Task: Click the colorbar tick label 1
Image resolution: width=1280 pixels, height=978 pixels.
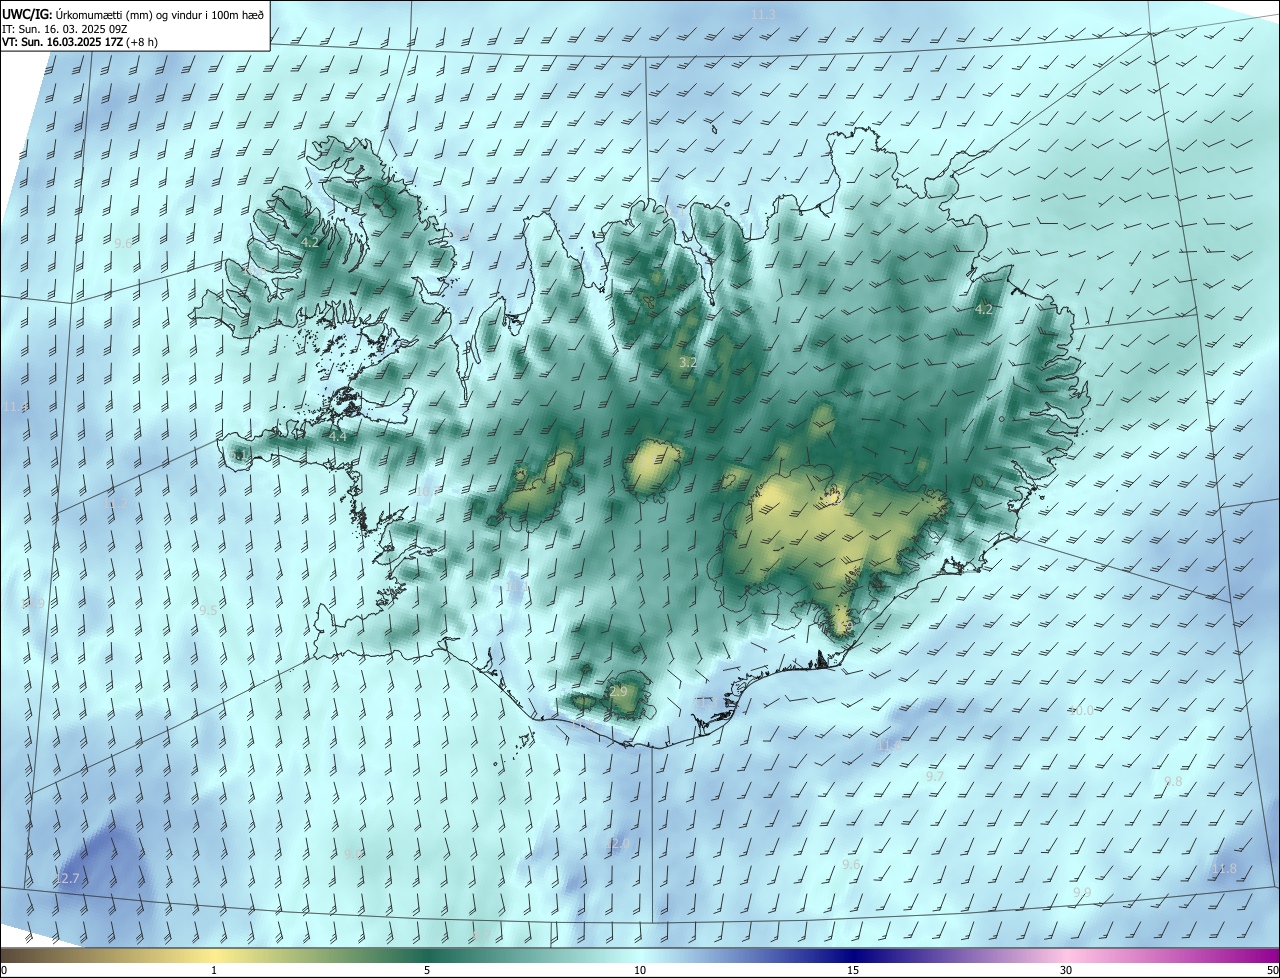Action: tap(215, 971)
